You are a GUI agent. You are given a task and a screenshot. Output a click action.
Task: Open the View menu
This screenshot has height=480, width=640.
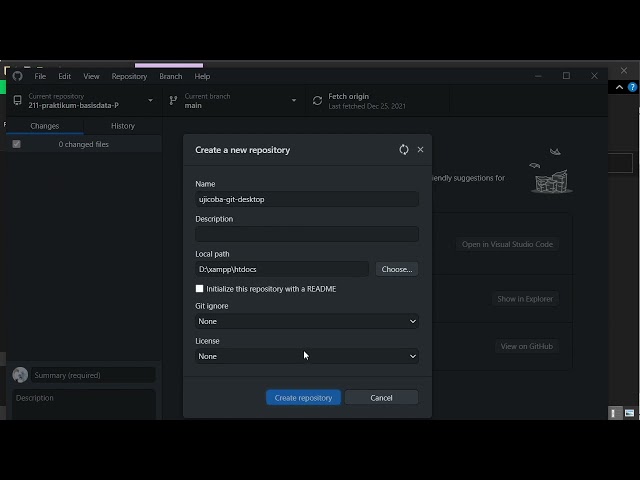(91, 76)
